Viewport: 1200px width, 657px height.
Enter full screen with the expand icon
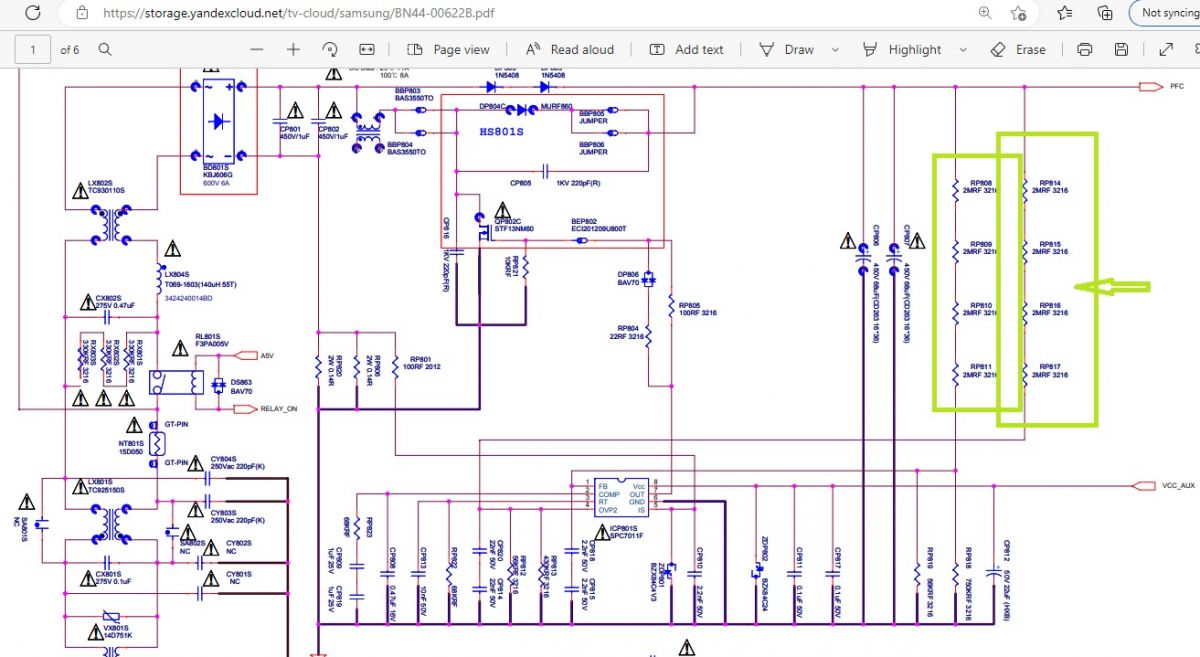tap(1166, 49)
